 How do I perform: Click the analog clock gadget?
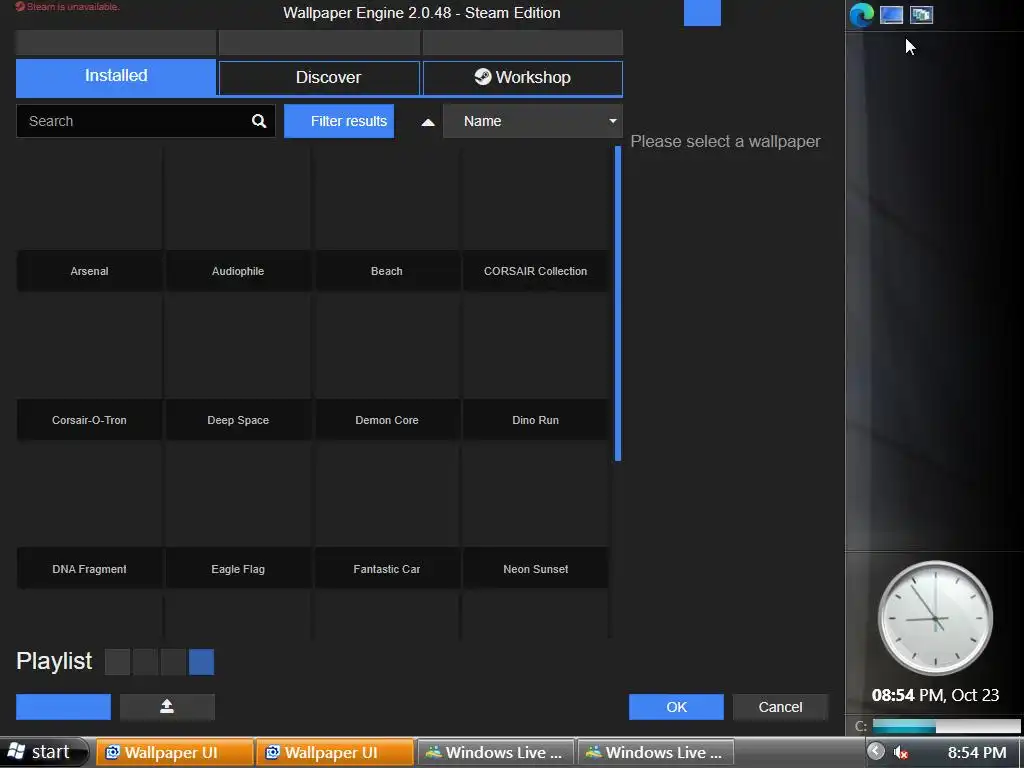(x=935, y=618)
